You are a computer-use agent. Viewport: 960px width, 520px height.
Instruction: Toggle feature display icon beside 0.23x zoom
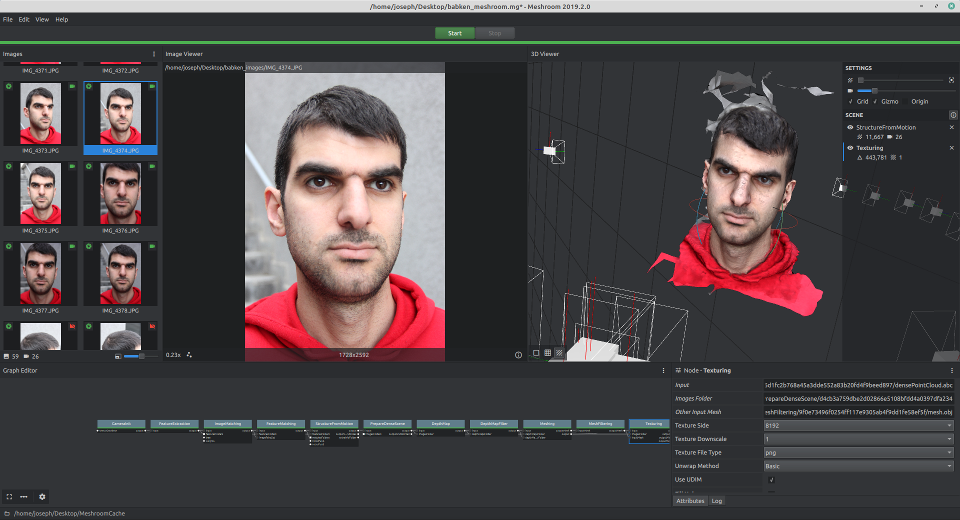coord(189,355)
